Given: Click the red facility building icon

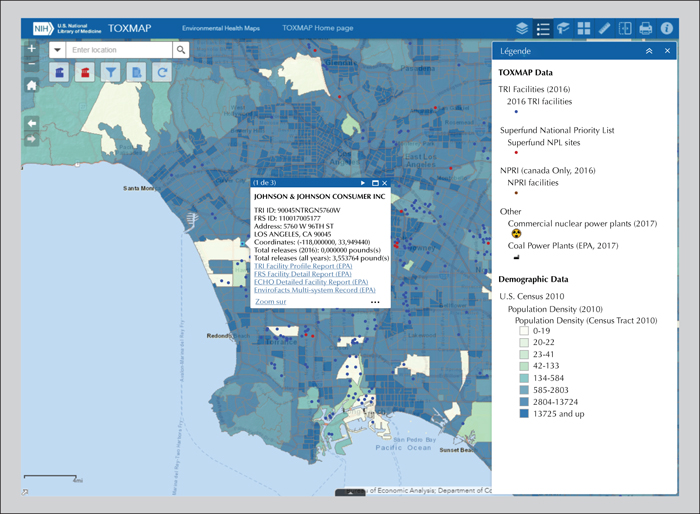Looking at the screenshot, I should coord(85,72).
